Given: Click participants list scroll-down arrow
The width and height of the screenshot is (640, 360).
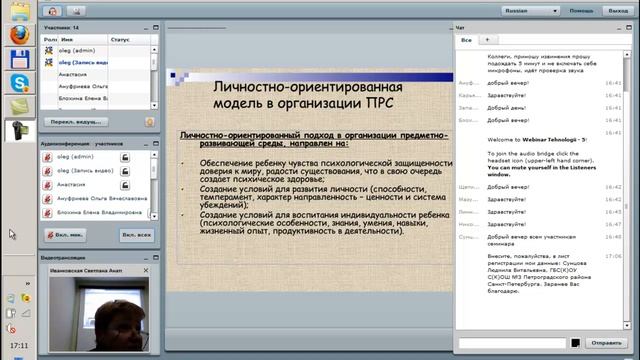Looking at the screenshot, I should coord(154,105).
